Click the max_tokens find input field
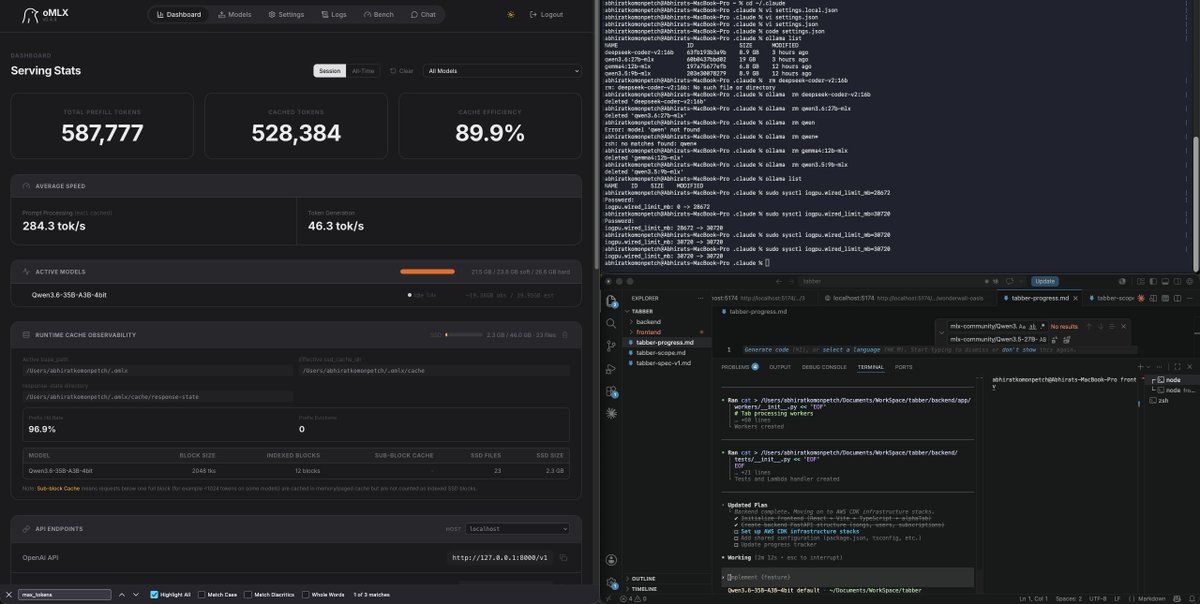Viewport: 1200px width, 604px height. (x=64, y=594)
